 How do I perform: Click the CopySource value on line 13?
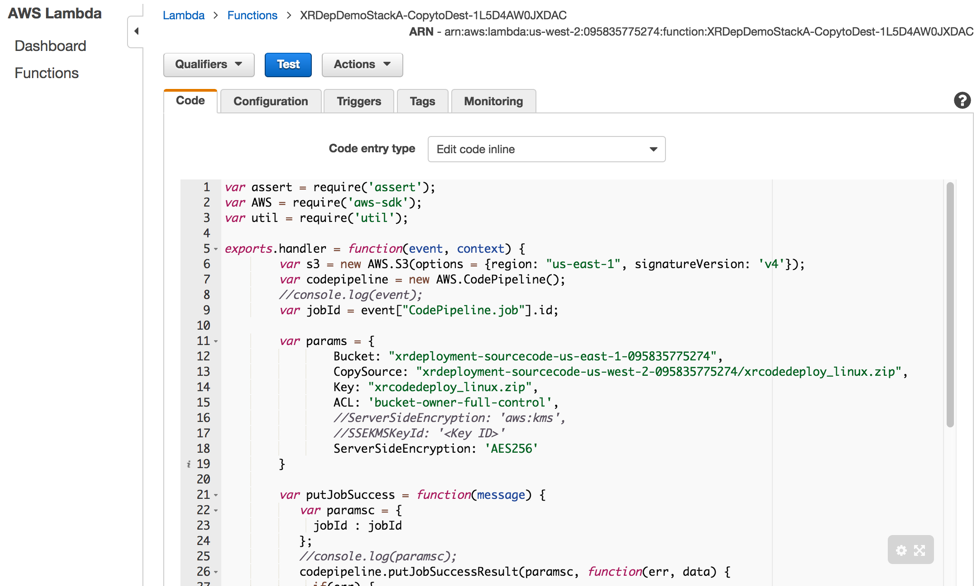coord(658,372)
